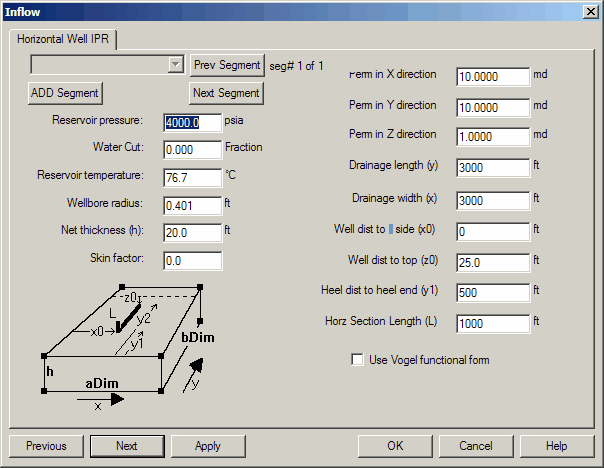
Task: Edit Perm in Z direction value
Action: 493,137
